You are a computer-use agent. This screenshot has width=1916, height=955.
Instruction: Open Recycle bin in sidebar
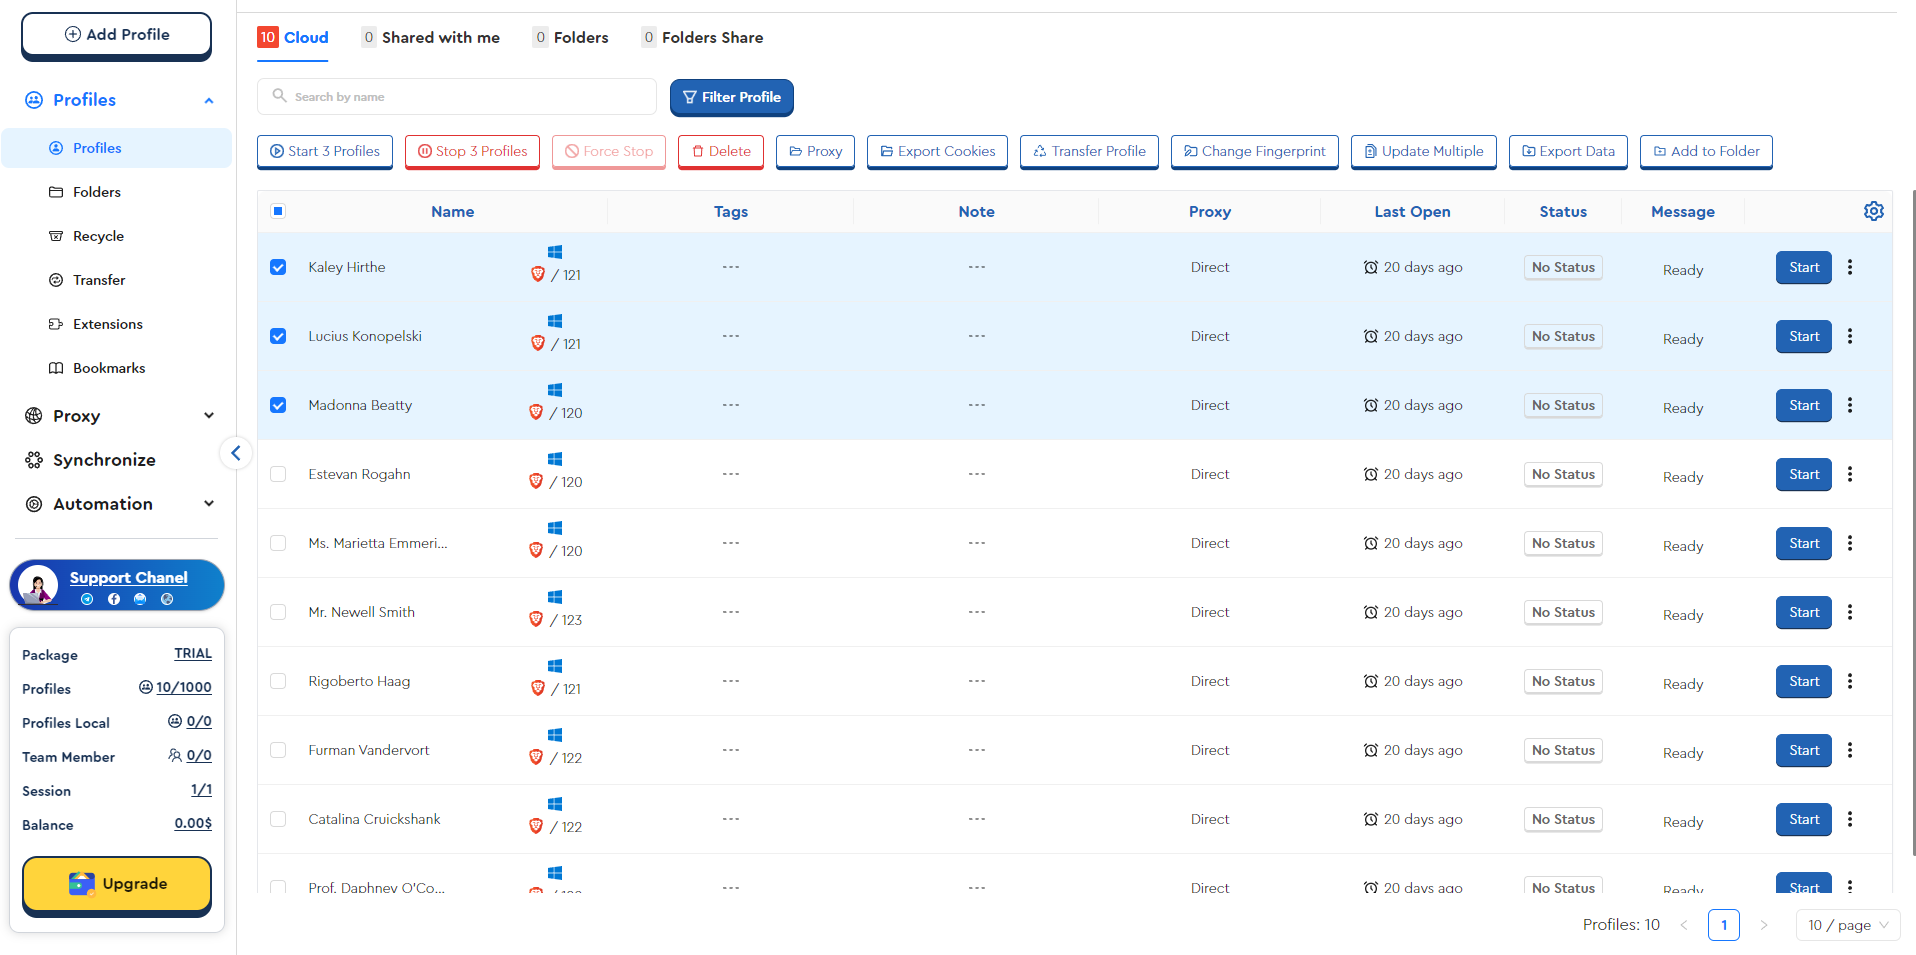click(x=98, y=236)
